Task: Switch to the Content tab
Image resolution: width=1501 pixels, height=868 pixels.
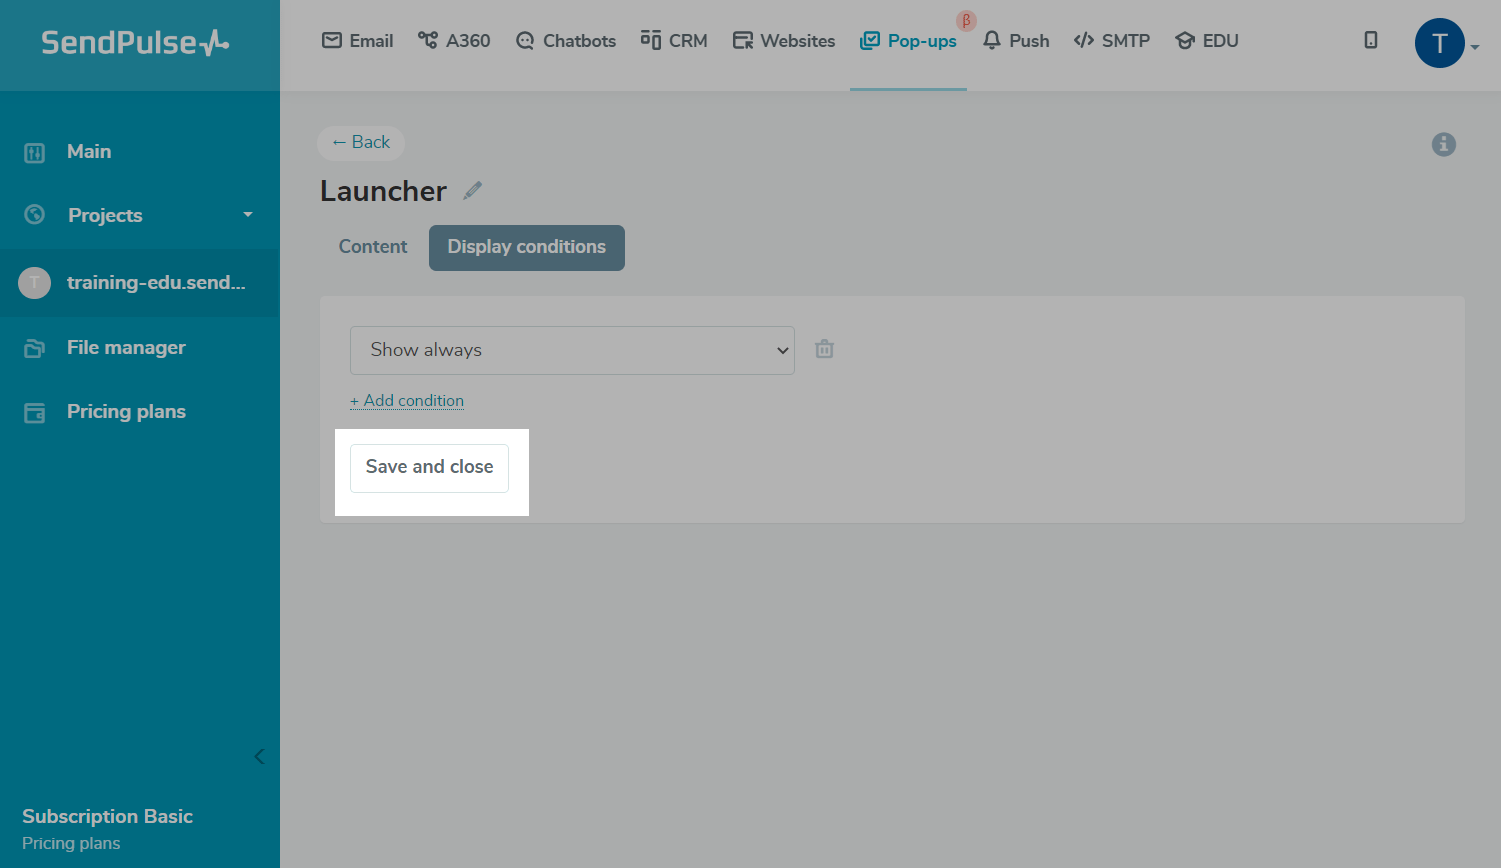Action: (x=373, y=247)
